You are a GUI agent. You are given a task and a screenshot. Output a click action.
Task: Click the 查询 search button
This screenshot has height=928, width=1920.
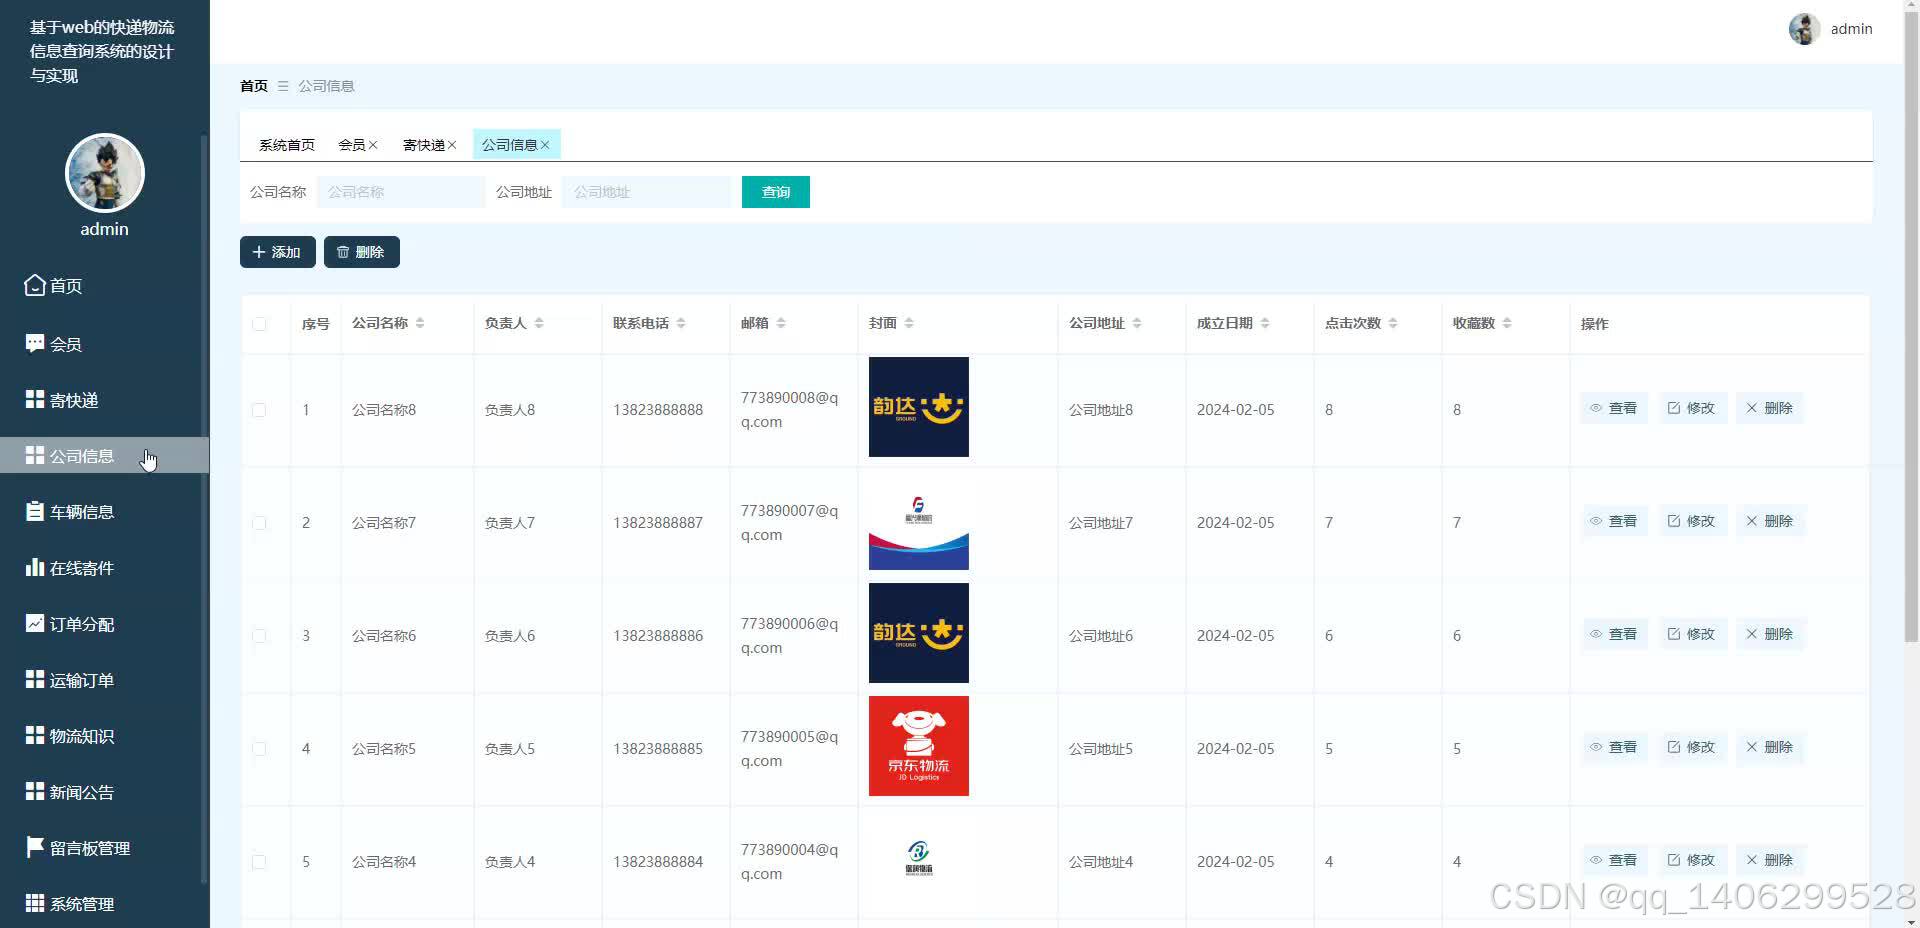pyautogui.click(x=776, y=192)
